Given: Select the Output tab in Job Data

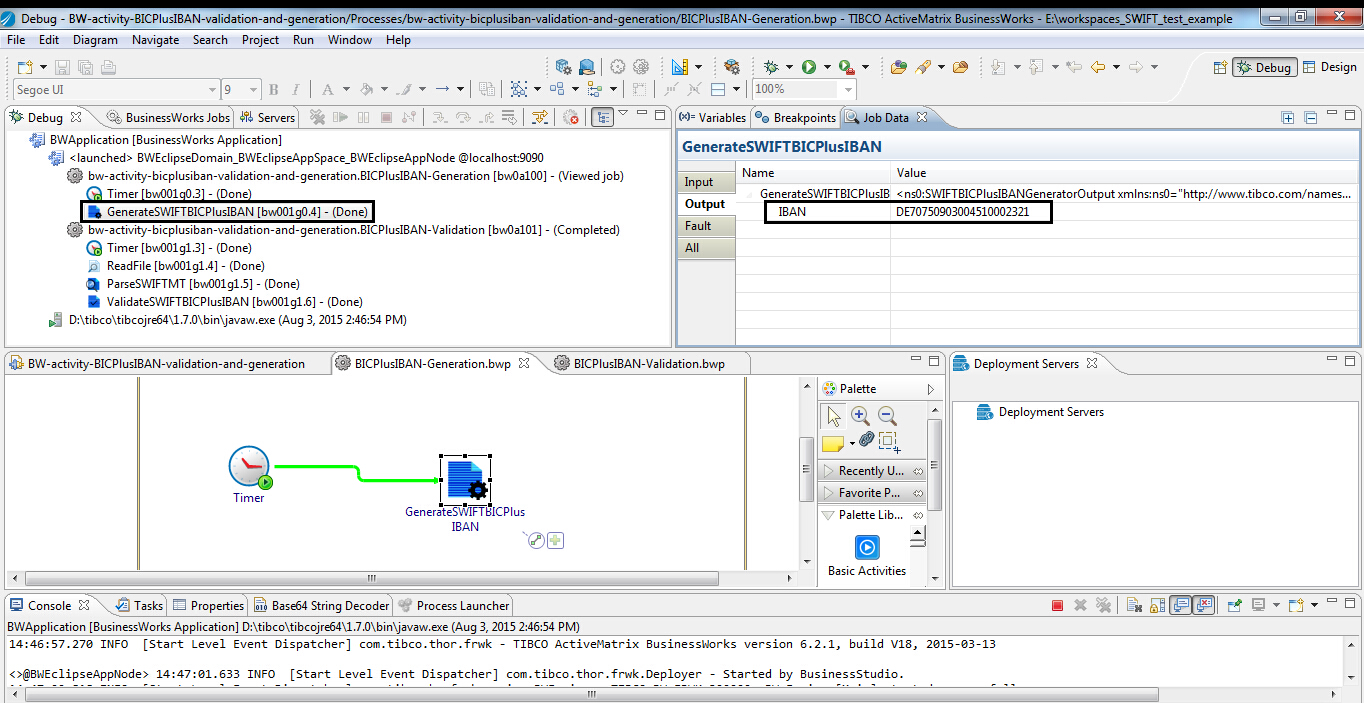Looking at the screenshot, I should tap(706, 204).
